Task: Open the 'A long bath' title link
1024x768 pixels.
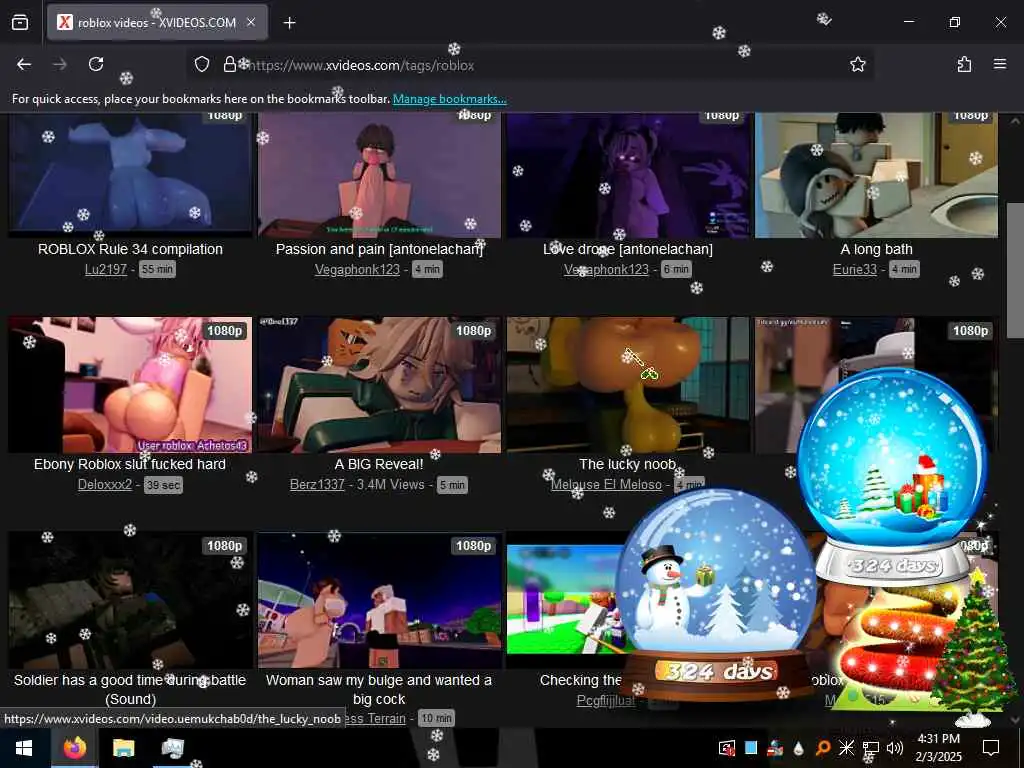Action: click(876, 249)
